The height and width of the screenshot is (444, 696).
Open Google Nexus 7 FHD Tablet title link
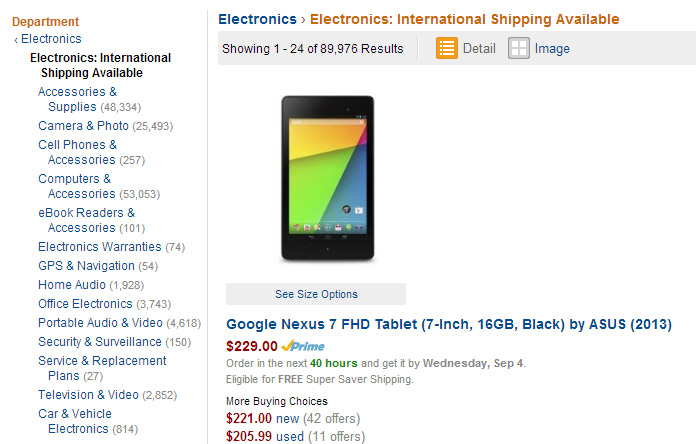[x=449, y=324]
